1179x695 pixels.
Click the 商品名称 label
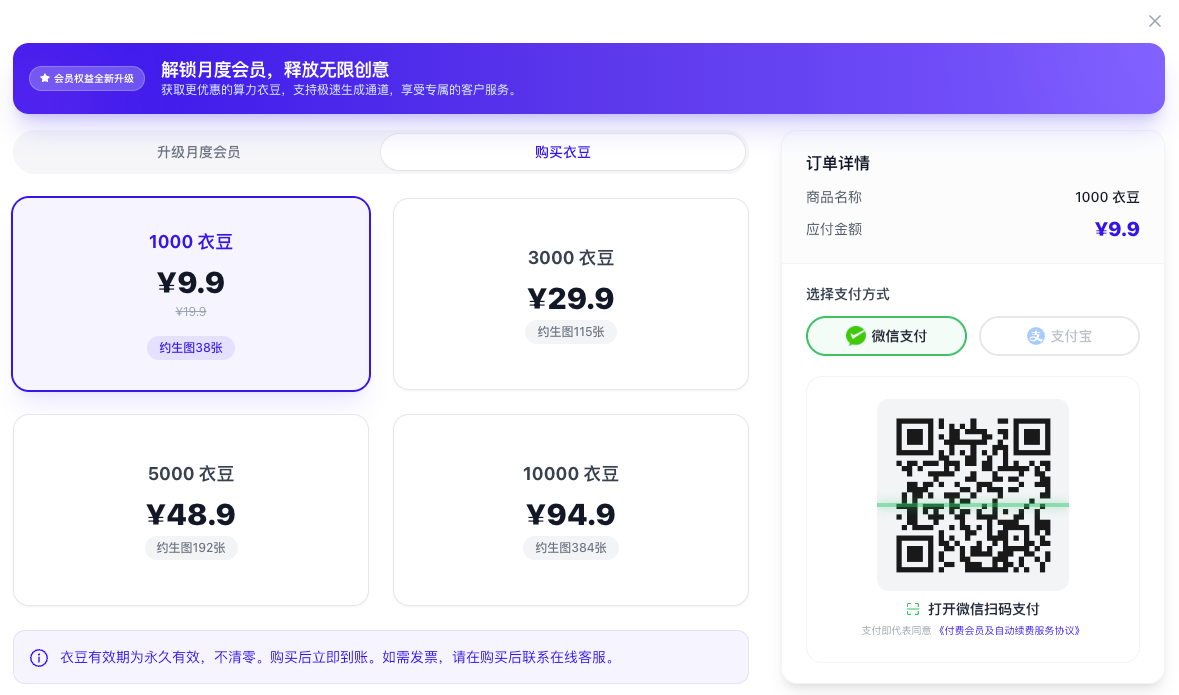[x=834, y=197]
